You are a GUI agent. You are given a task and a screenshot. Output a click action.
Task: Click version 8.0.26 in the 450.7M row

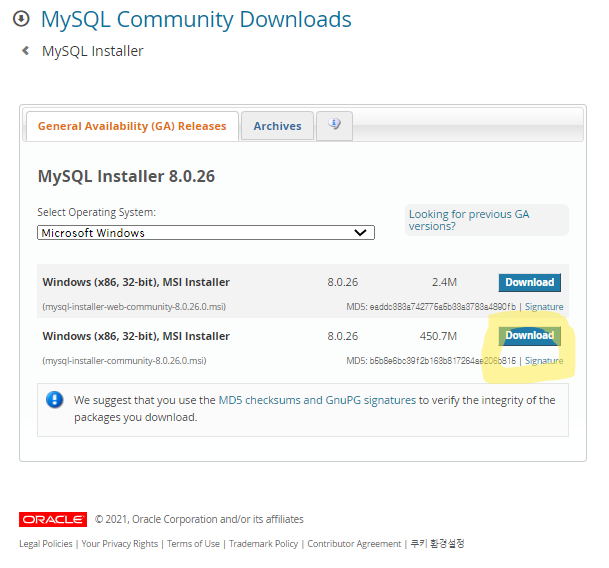pyautogui.click(x=343, y=336)
